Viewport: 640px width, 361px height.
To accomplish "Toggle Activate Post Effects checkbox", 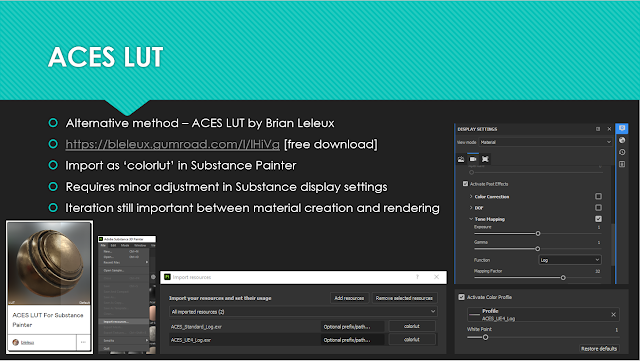I will 465,184.
